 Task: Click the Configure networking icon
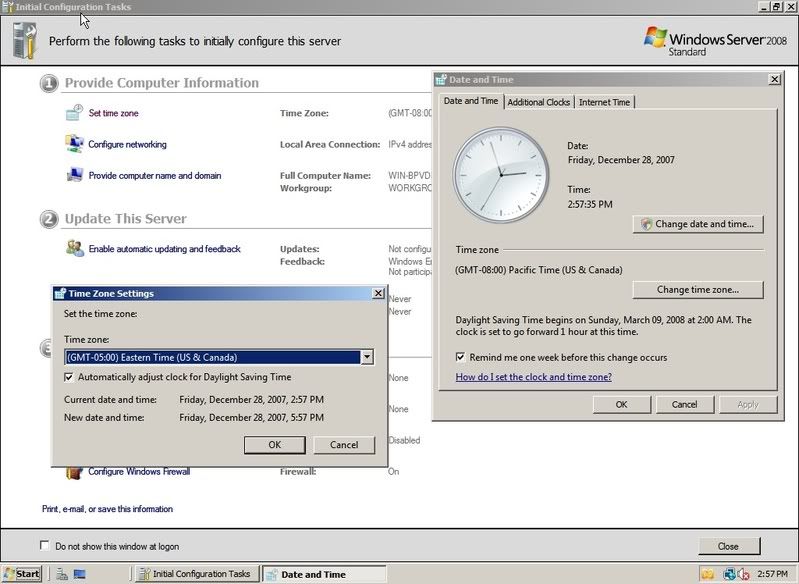[x=74, y=144]
